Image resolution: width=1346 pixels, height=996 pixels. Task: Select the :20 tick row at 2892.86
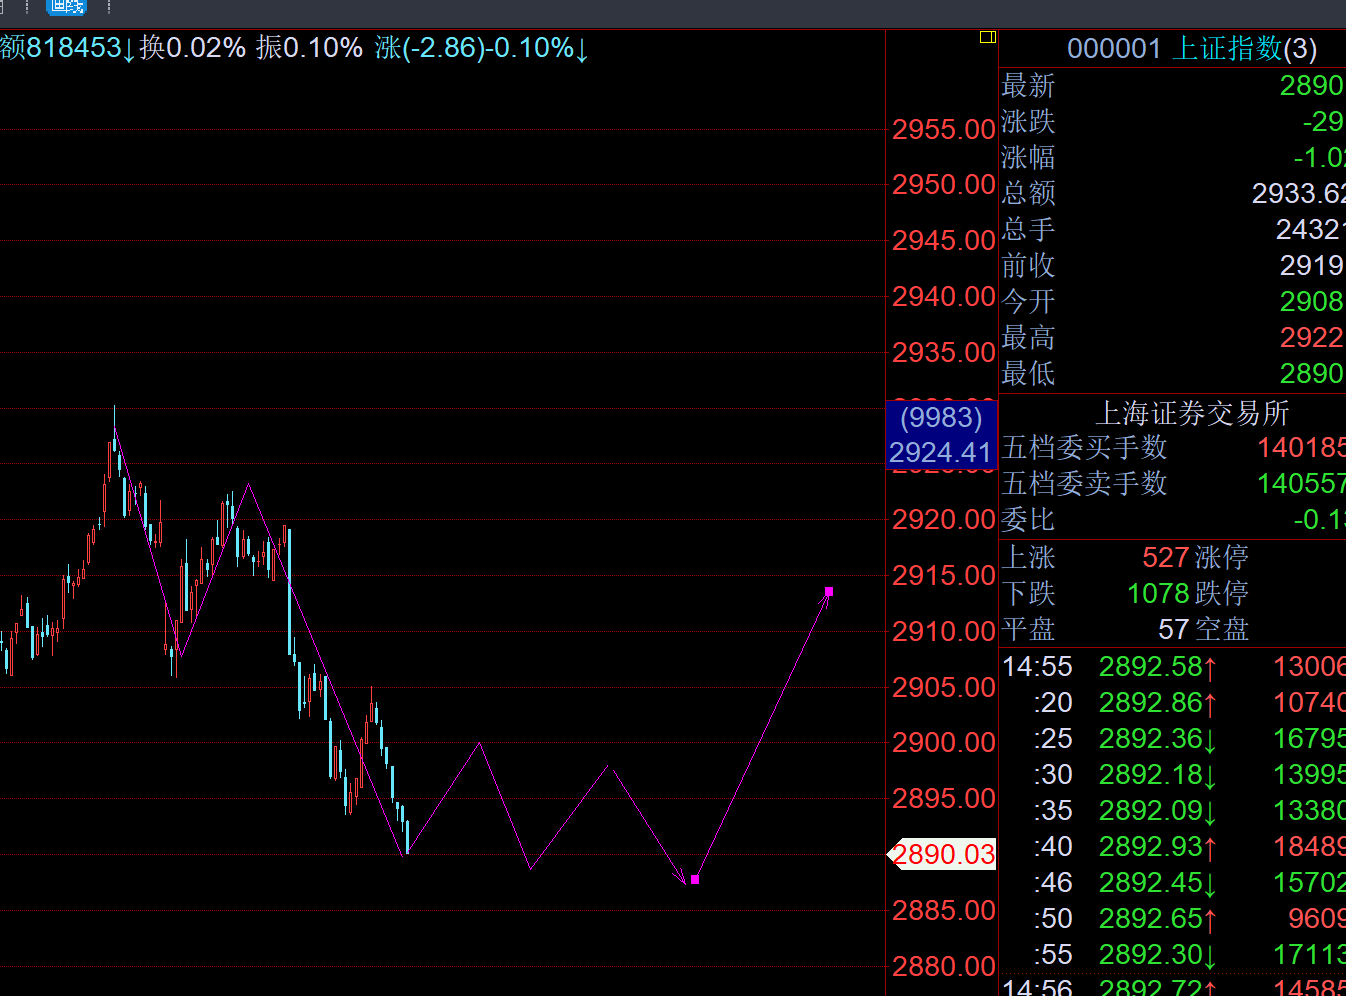(1173, 702)
